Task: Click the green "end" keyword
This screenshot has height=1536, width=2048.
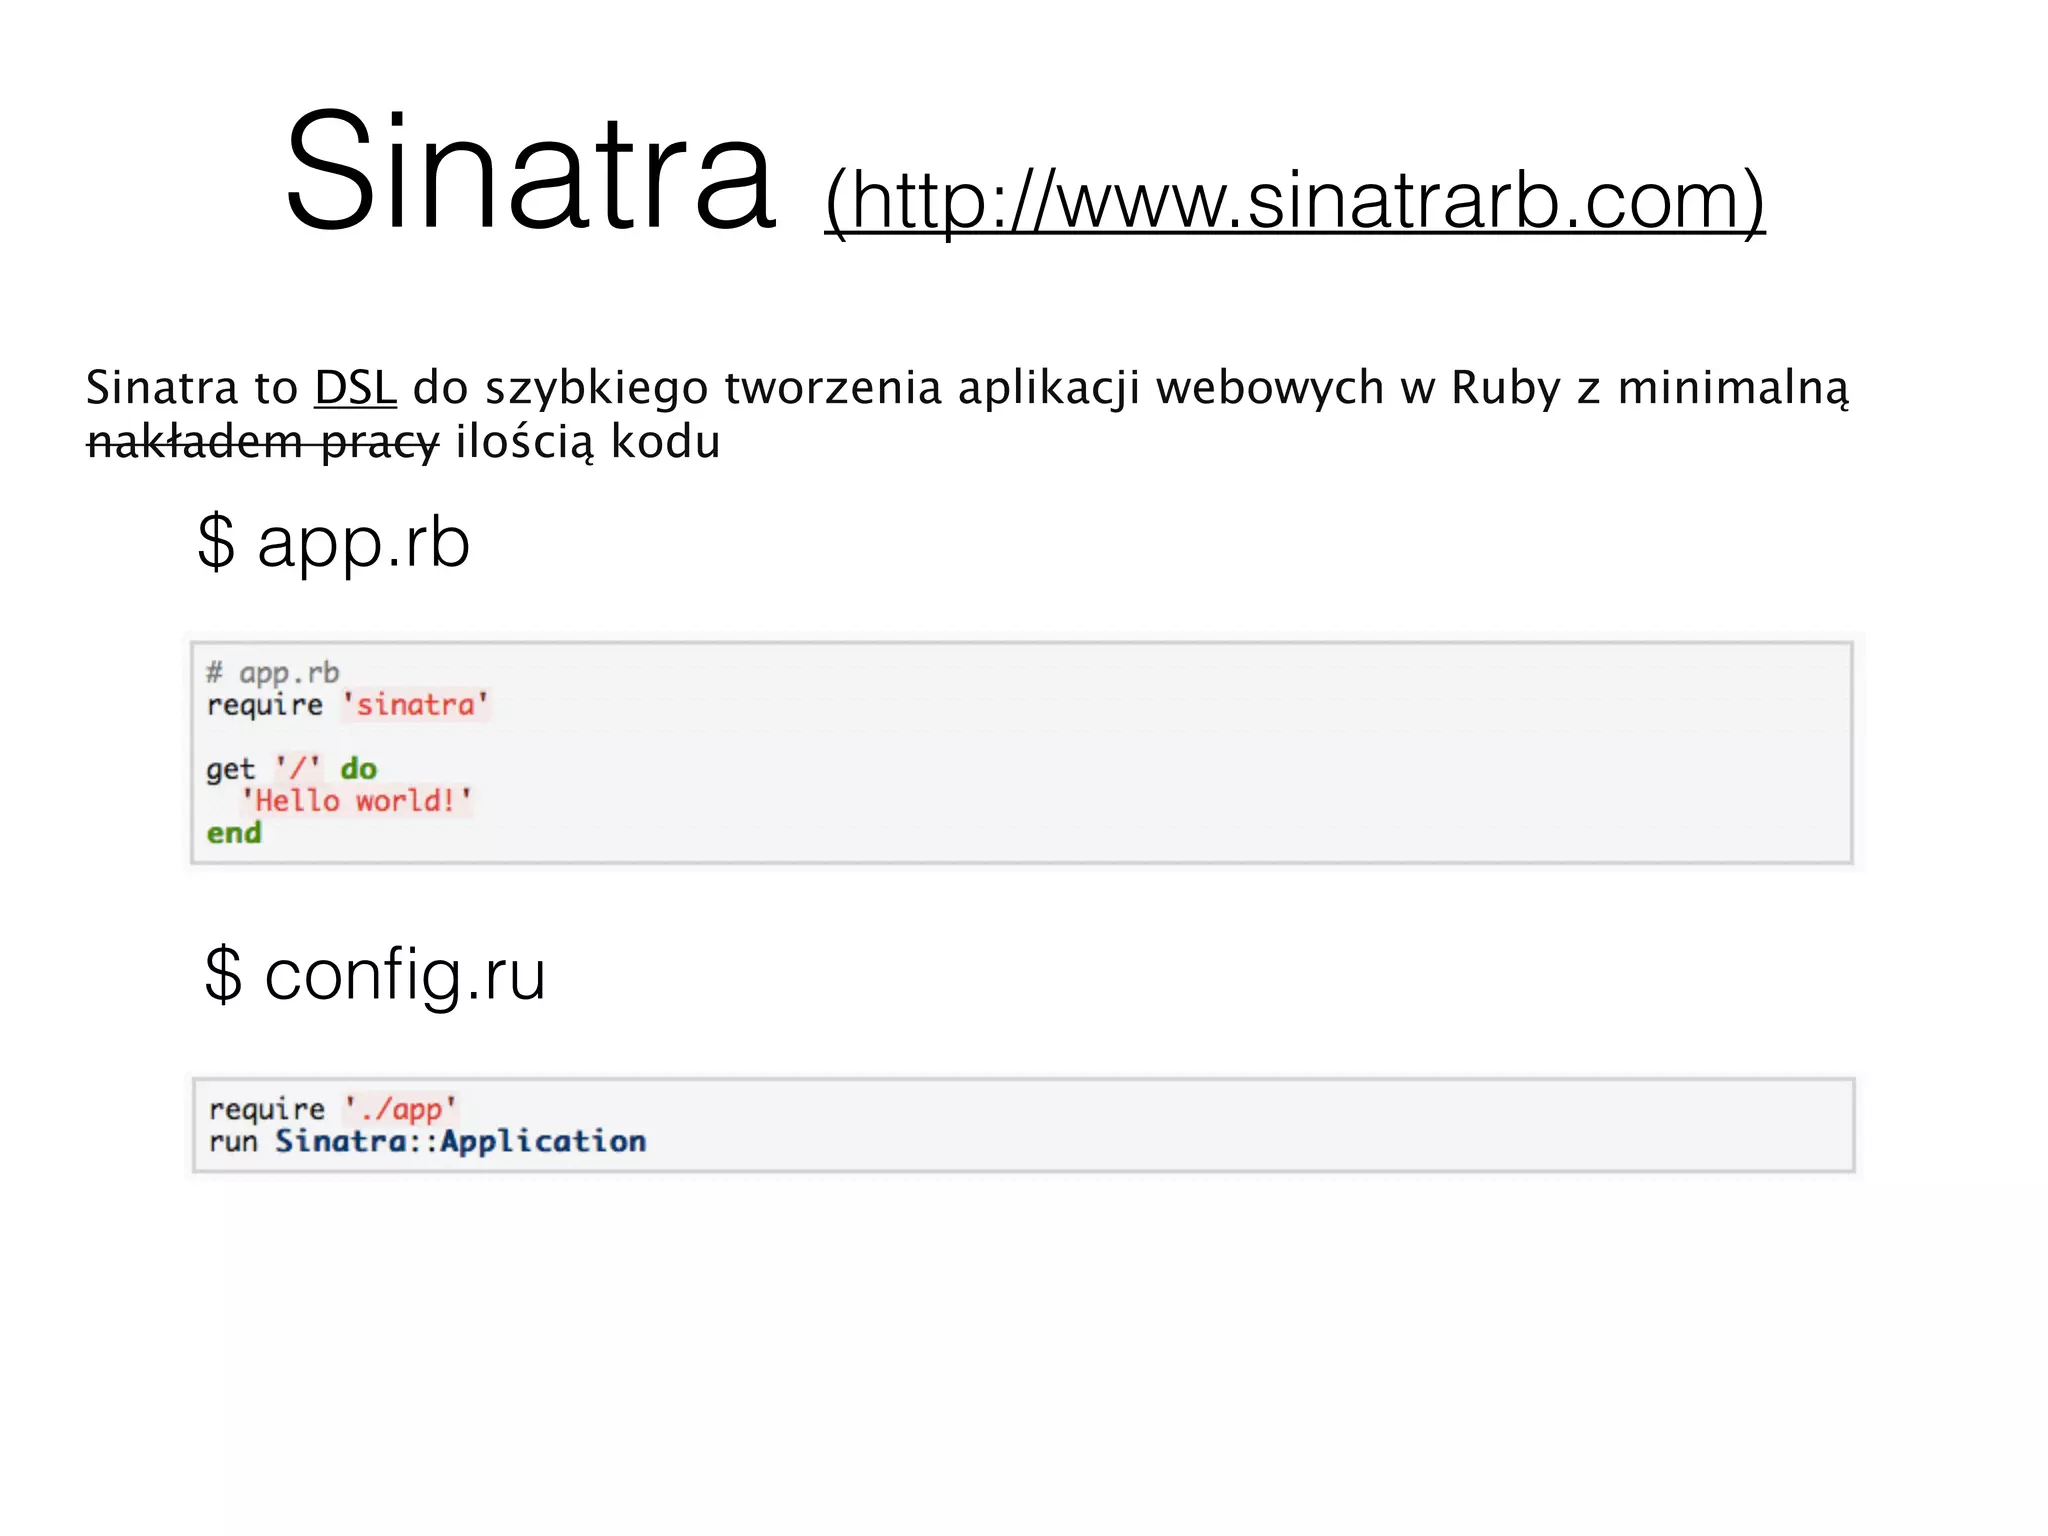Action: coord(234,832)
